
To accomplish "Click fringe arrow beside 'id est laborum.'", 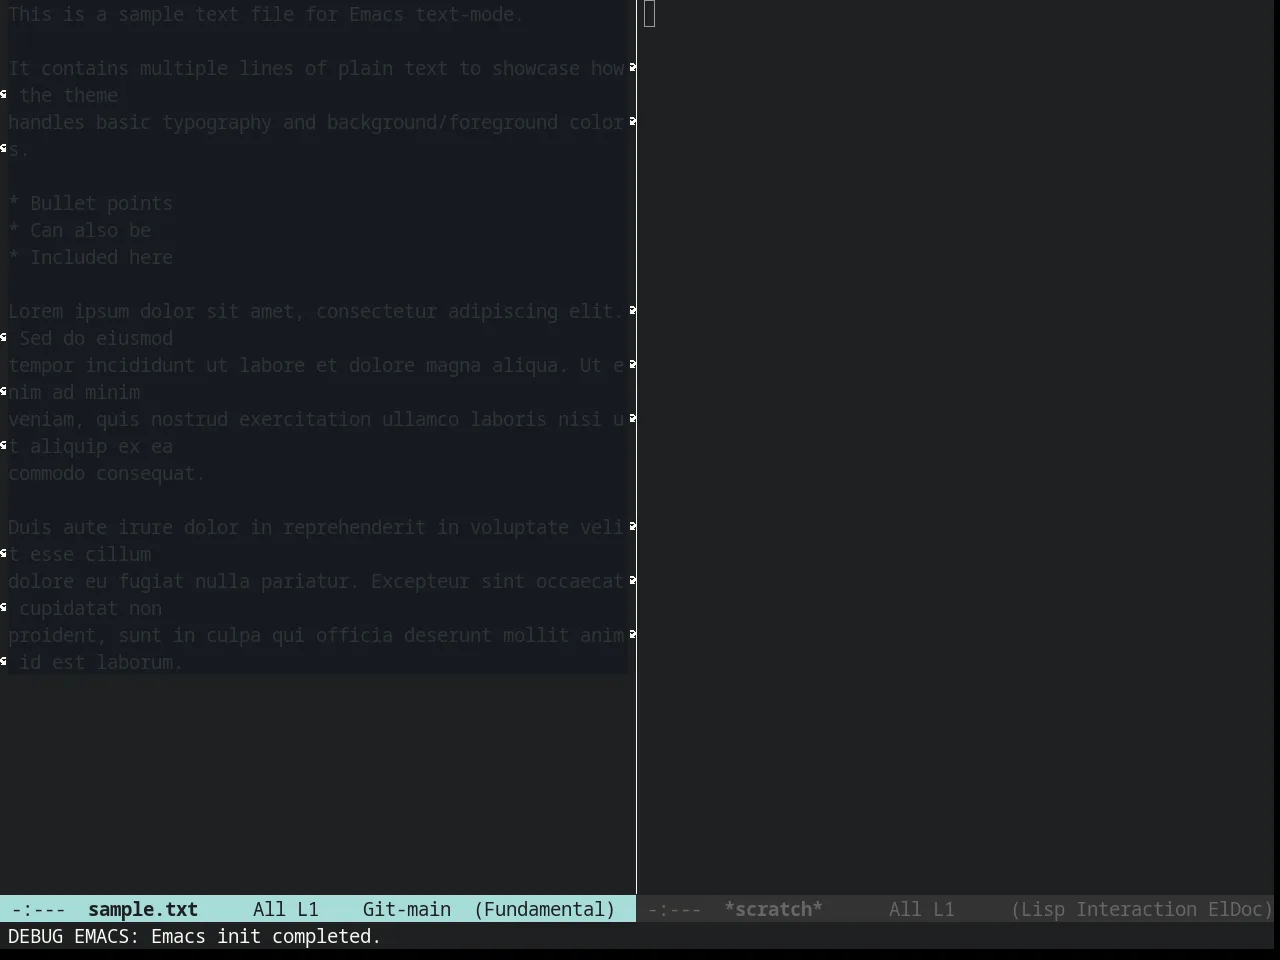I will click(x=4, y=661).
